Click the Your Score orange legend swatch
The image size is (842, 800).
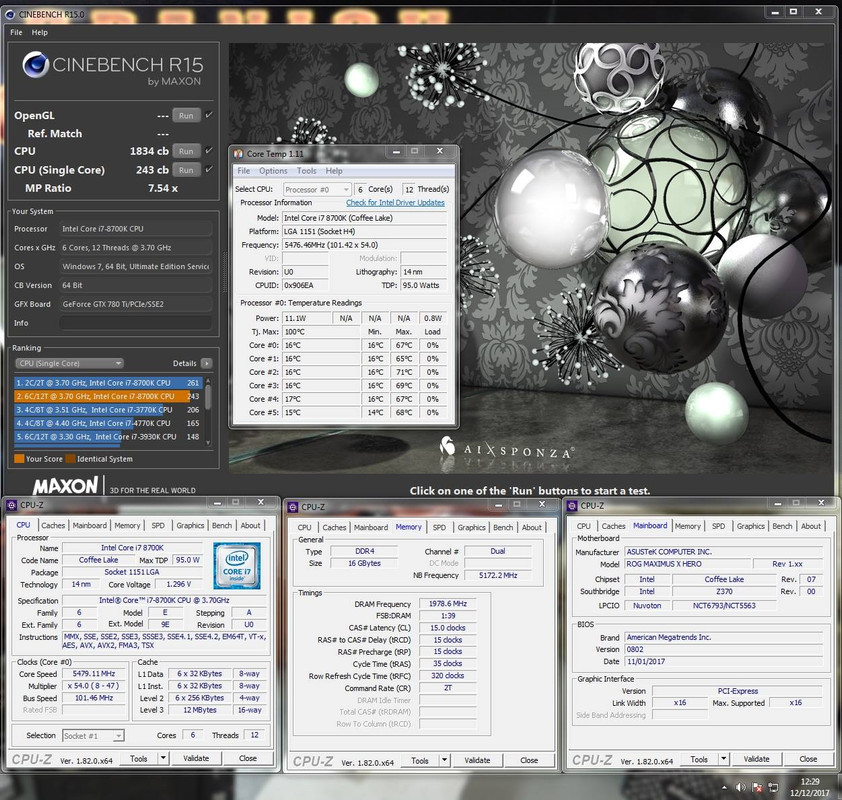19,459
